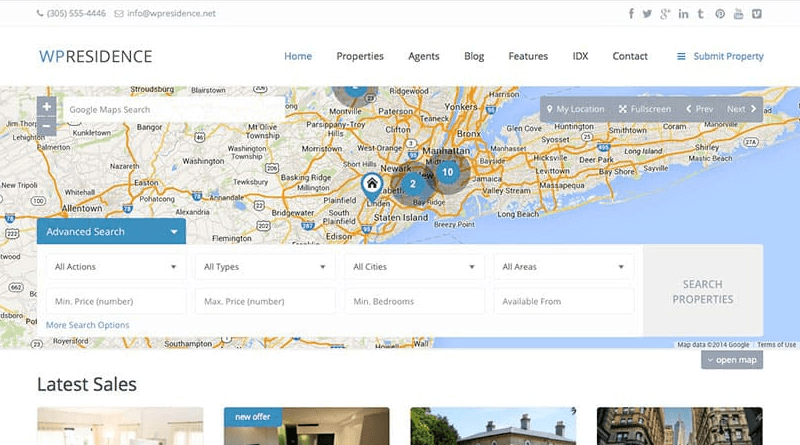Viewport: 800px width, 445px height.
Task: Open the Vimeo social icon
Action: [x=757, y=14]
